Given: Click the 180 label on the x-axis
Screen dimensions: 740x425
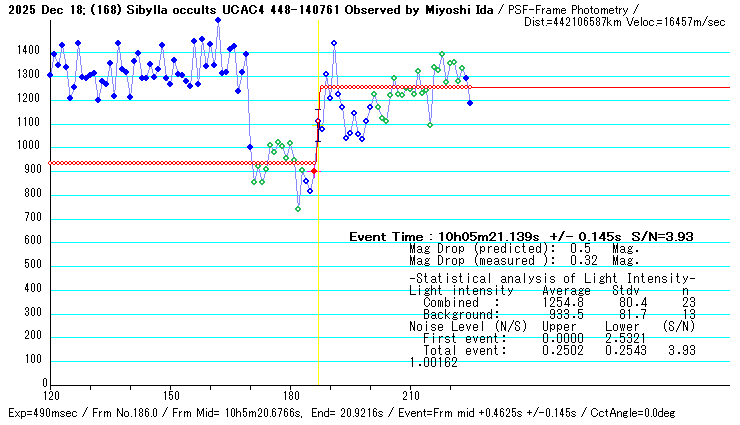Looking at the screenshot, I should 291,394.
